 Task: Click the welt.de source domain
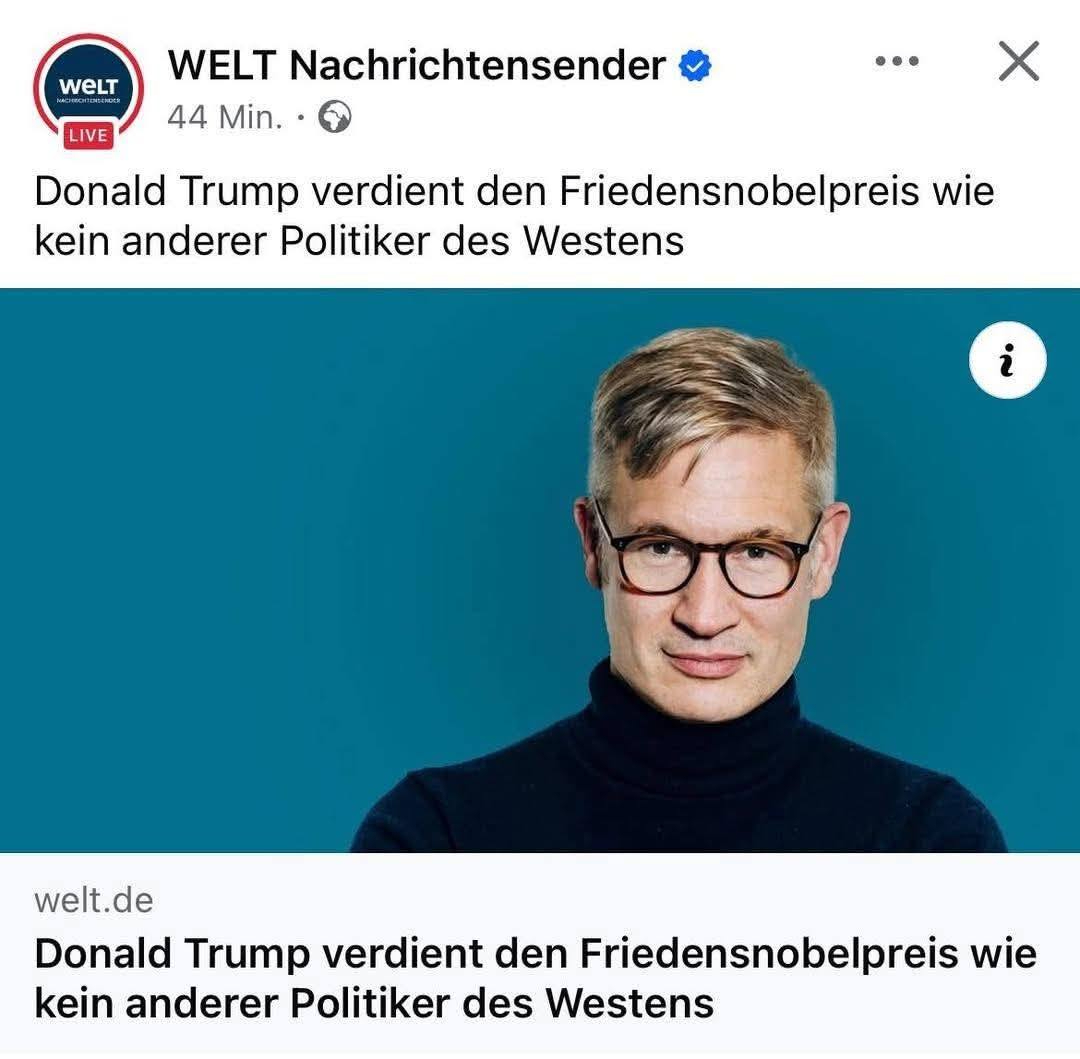94,900
